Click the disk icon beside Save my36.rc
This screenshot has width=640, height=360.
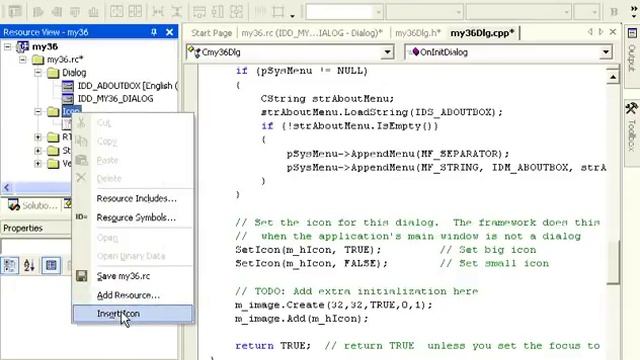81,276
